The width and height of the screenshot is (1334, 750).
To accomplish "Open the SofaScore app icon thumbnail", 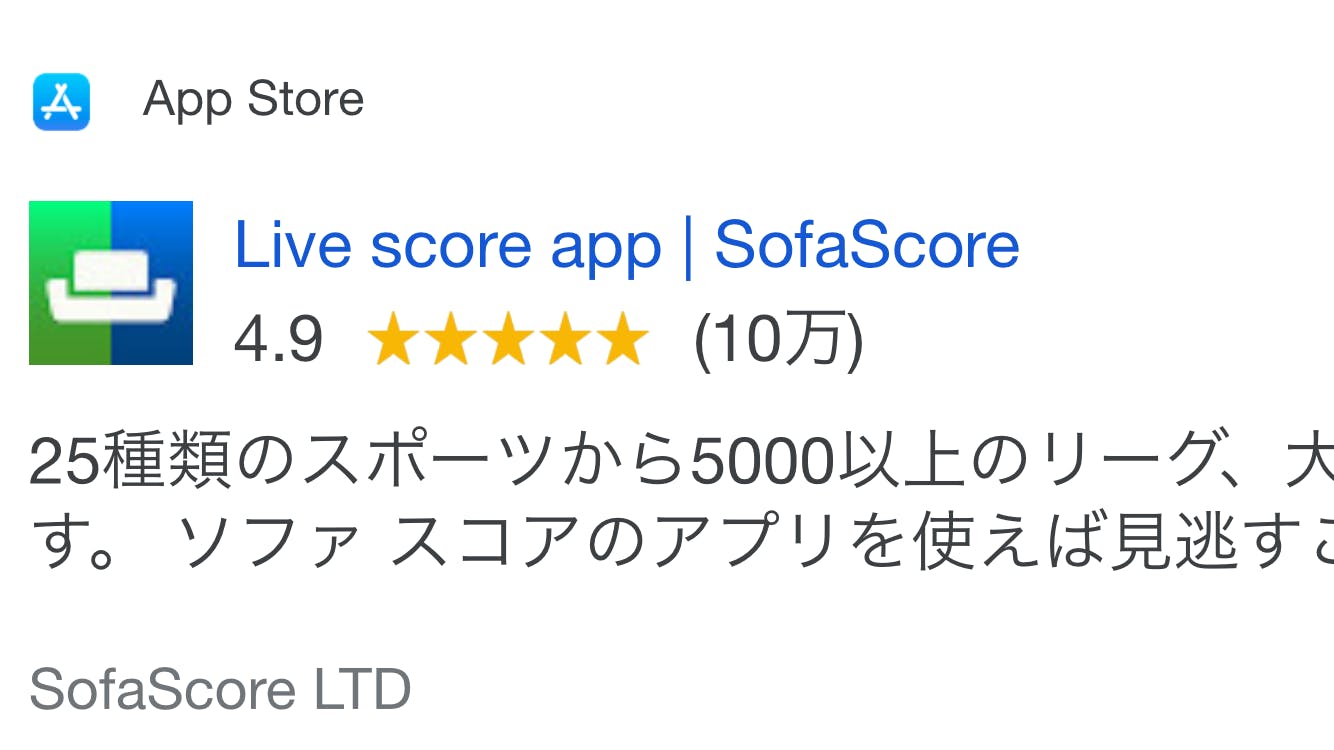I will (111, 283).
